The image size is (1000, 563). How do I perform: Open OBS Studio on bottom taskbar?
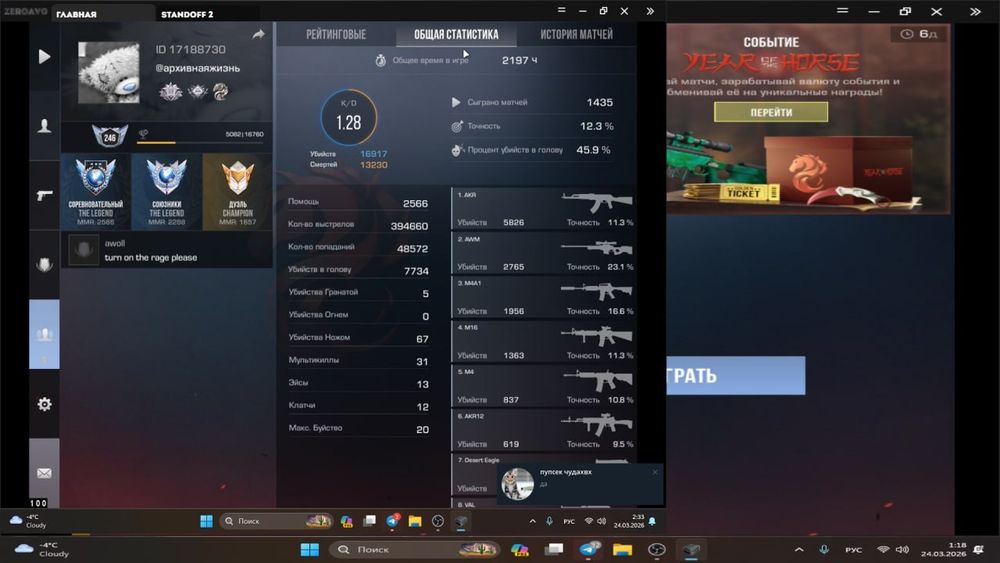pos(657,550)
